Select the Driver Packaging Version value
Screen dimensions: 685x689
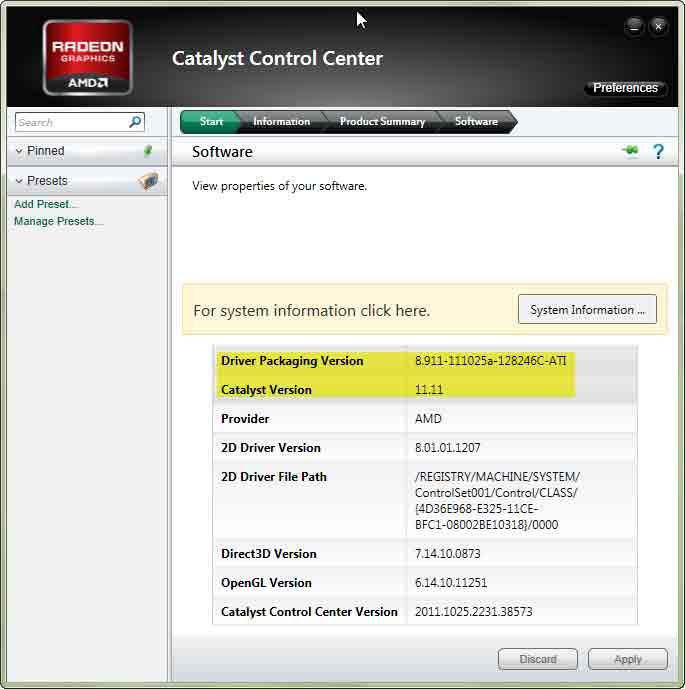[x=490, y=361]
